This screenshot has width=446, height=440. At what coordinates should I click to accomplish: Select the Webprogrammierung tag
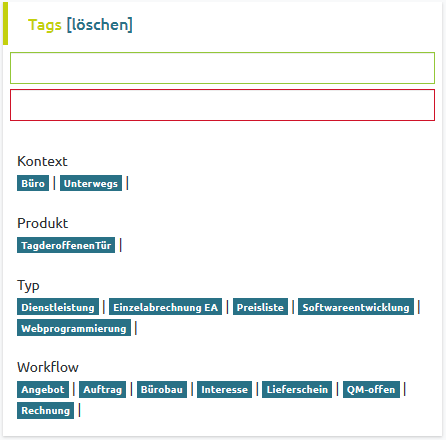coord(74,328)
